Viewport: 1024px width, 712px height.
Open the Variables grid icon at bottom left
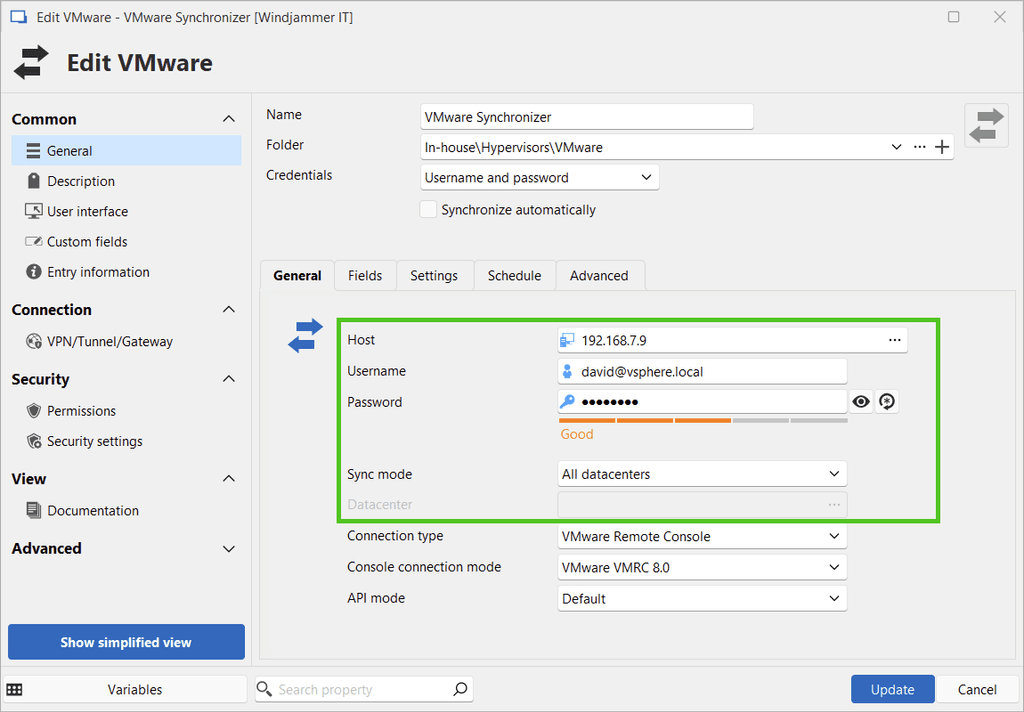(15, 689)
